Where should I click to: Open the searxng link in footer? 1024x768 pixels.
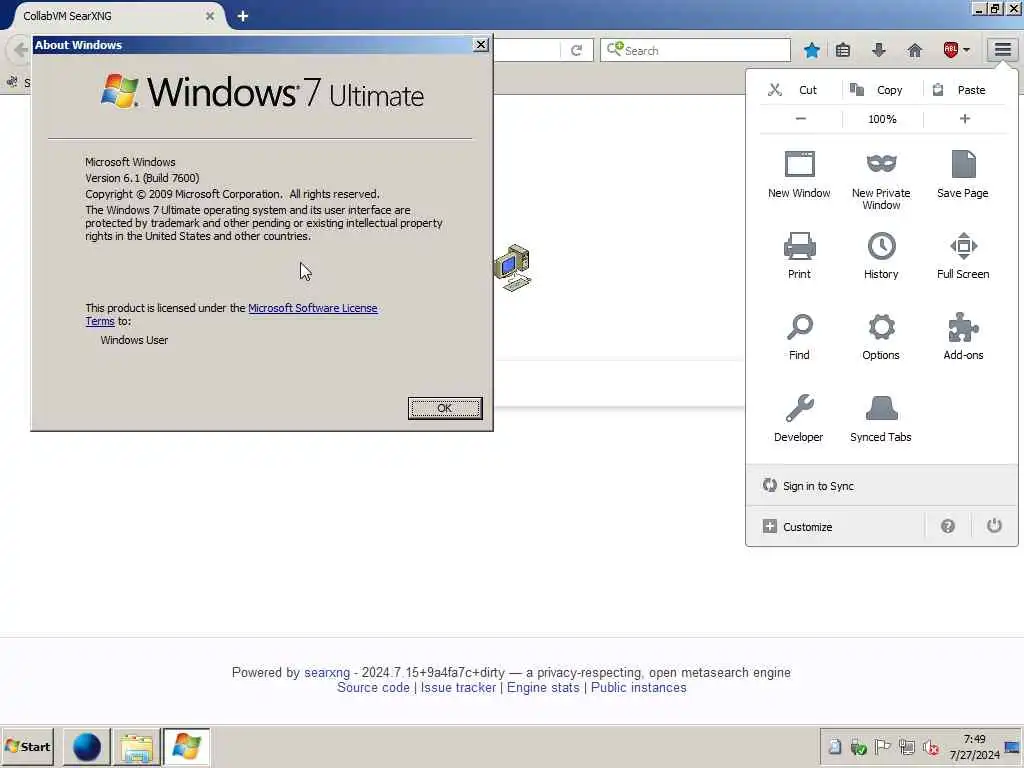[327, 673]
